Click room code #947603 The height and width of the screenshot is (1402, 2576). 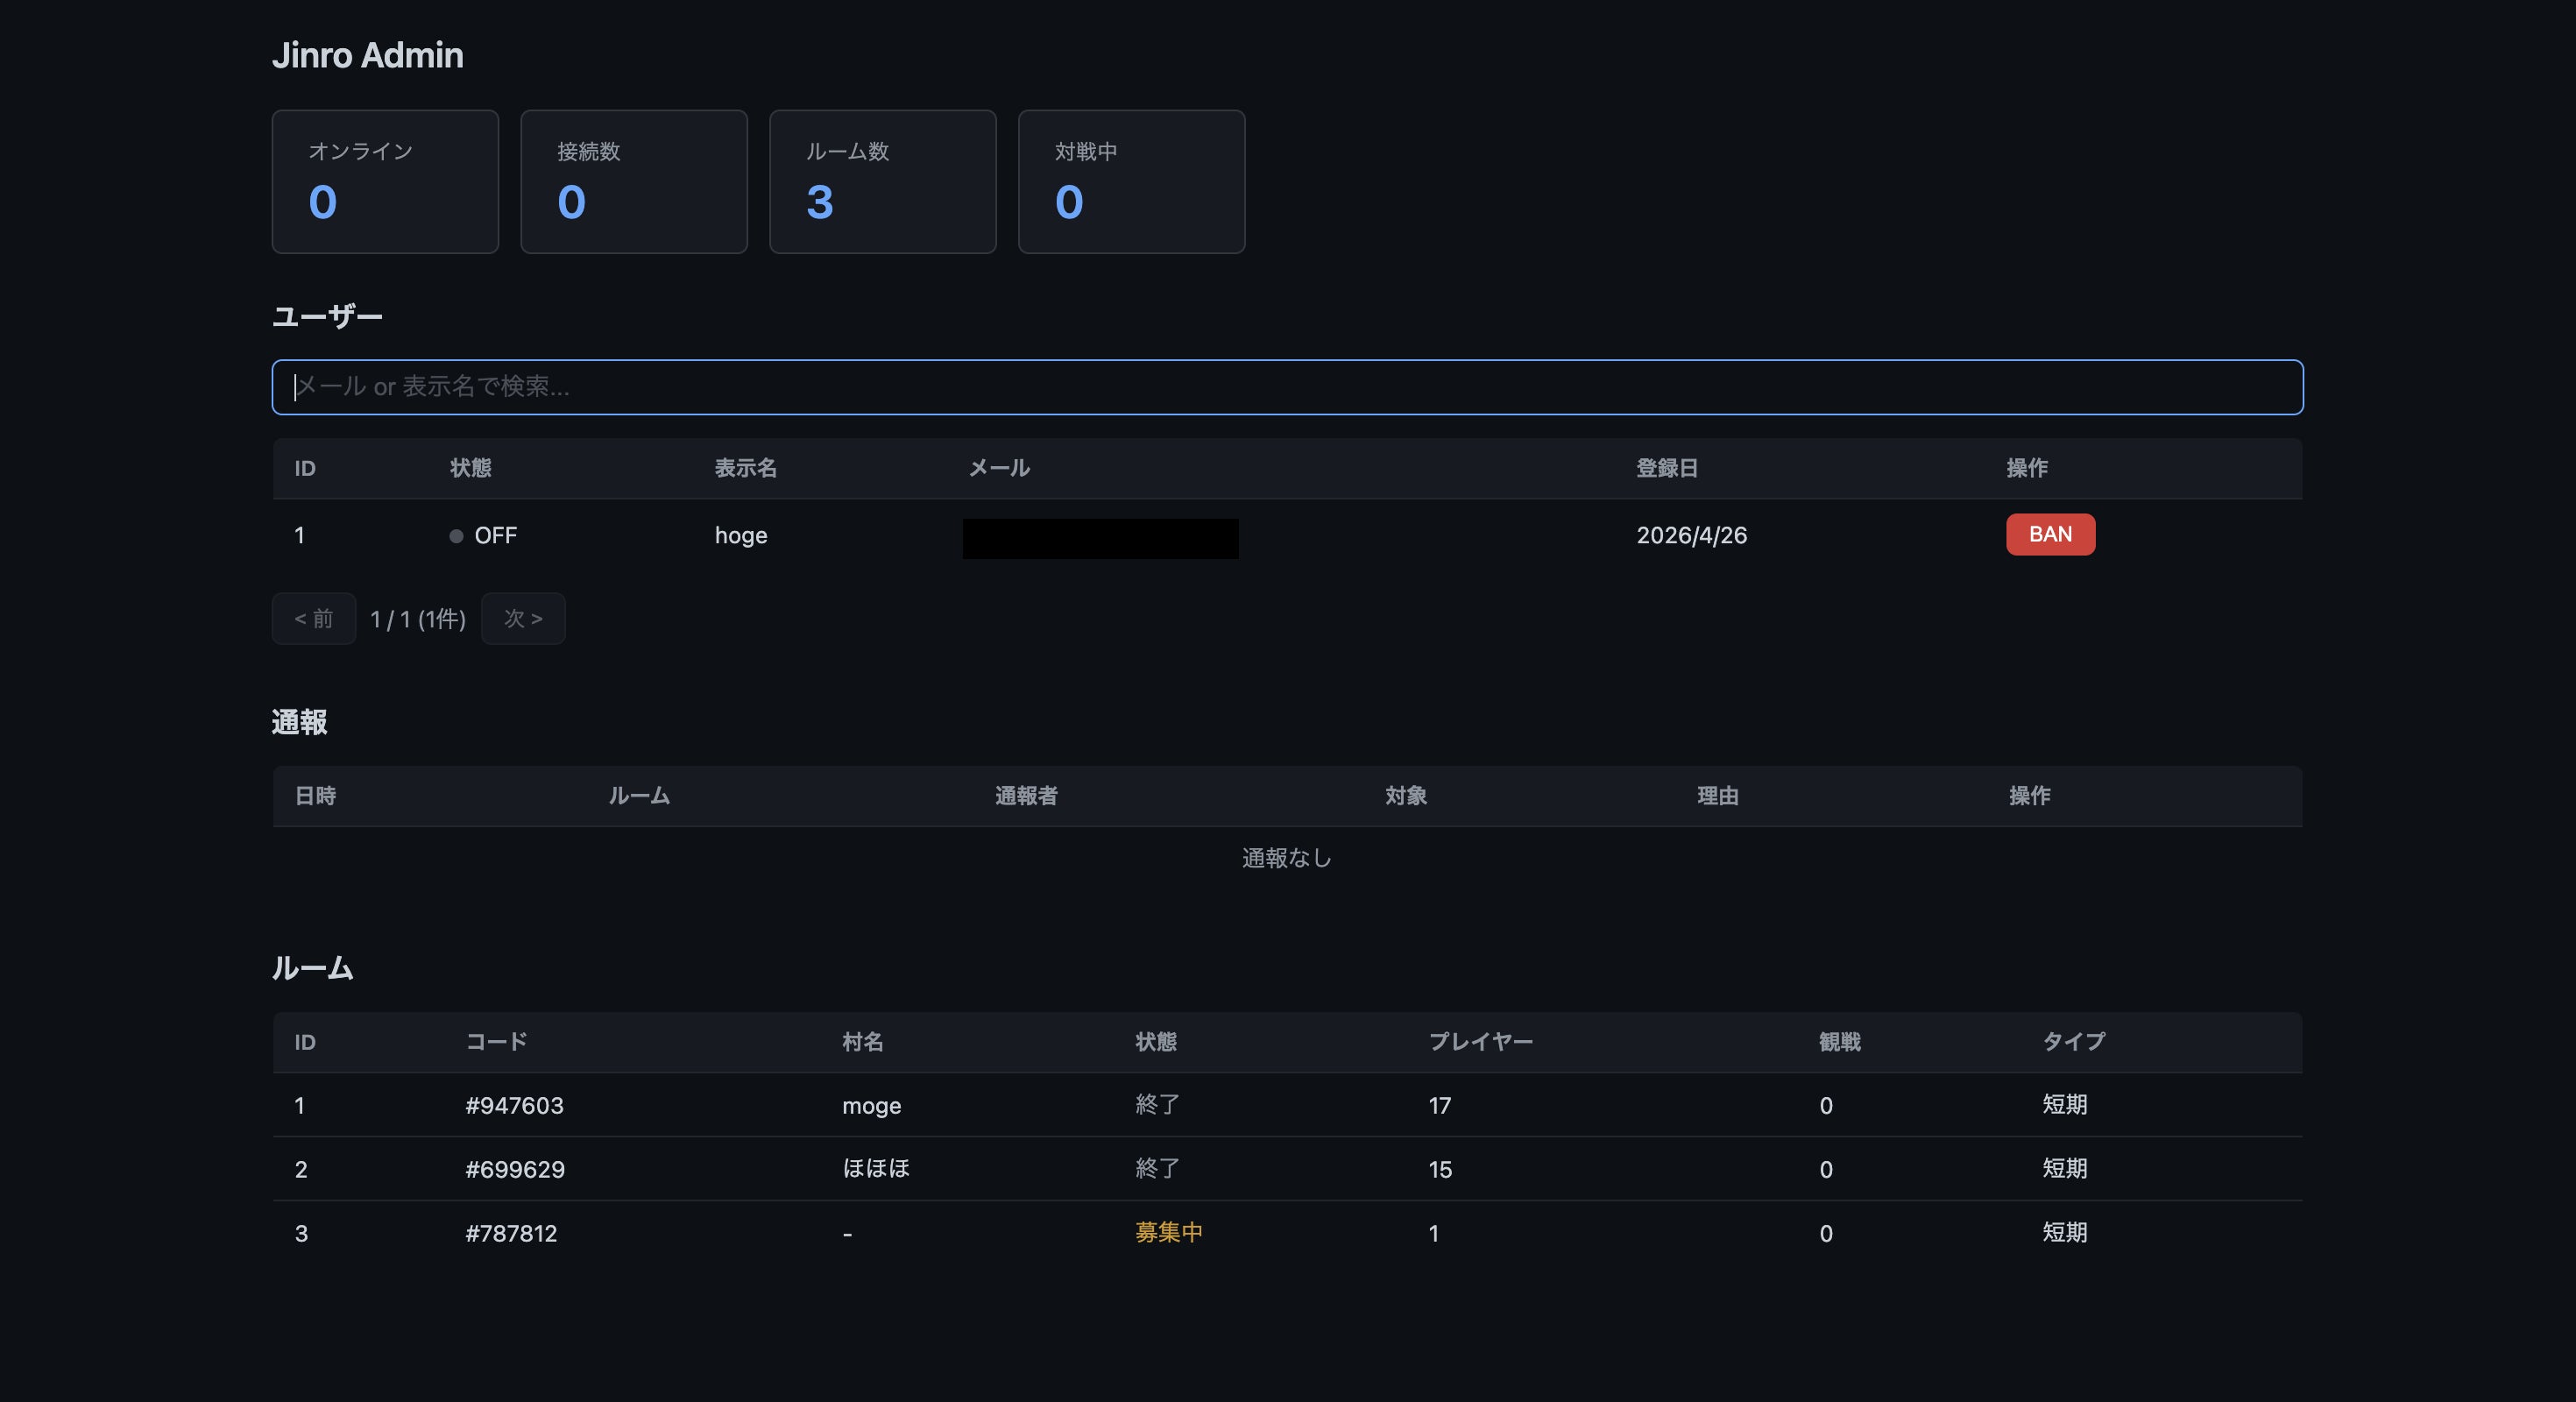click(514, 1105)
